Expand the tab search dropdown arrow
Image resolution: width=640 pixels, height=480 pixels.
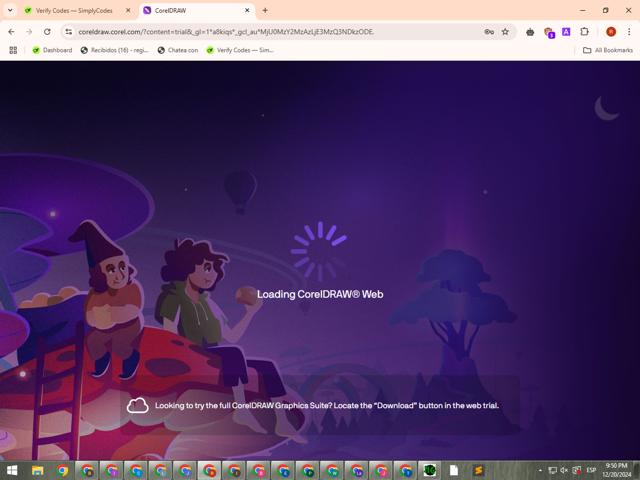(x=10, y=11)
